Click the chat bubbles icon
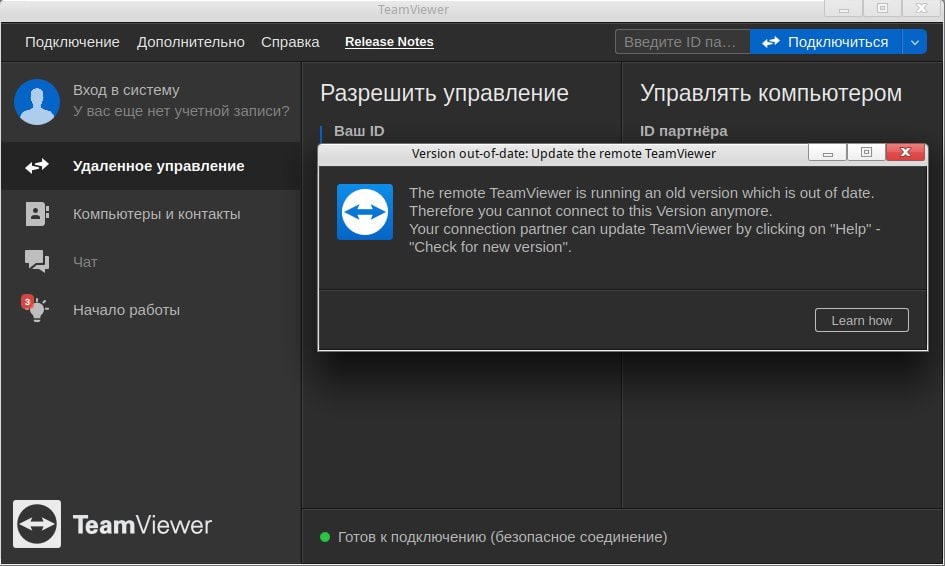The height and width of the screenshot is (566, 945). [x=37, y=261]
